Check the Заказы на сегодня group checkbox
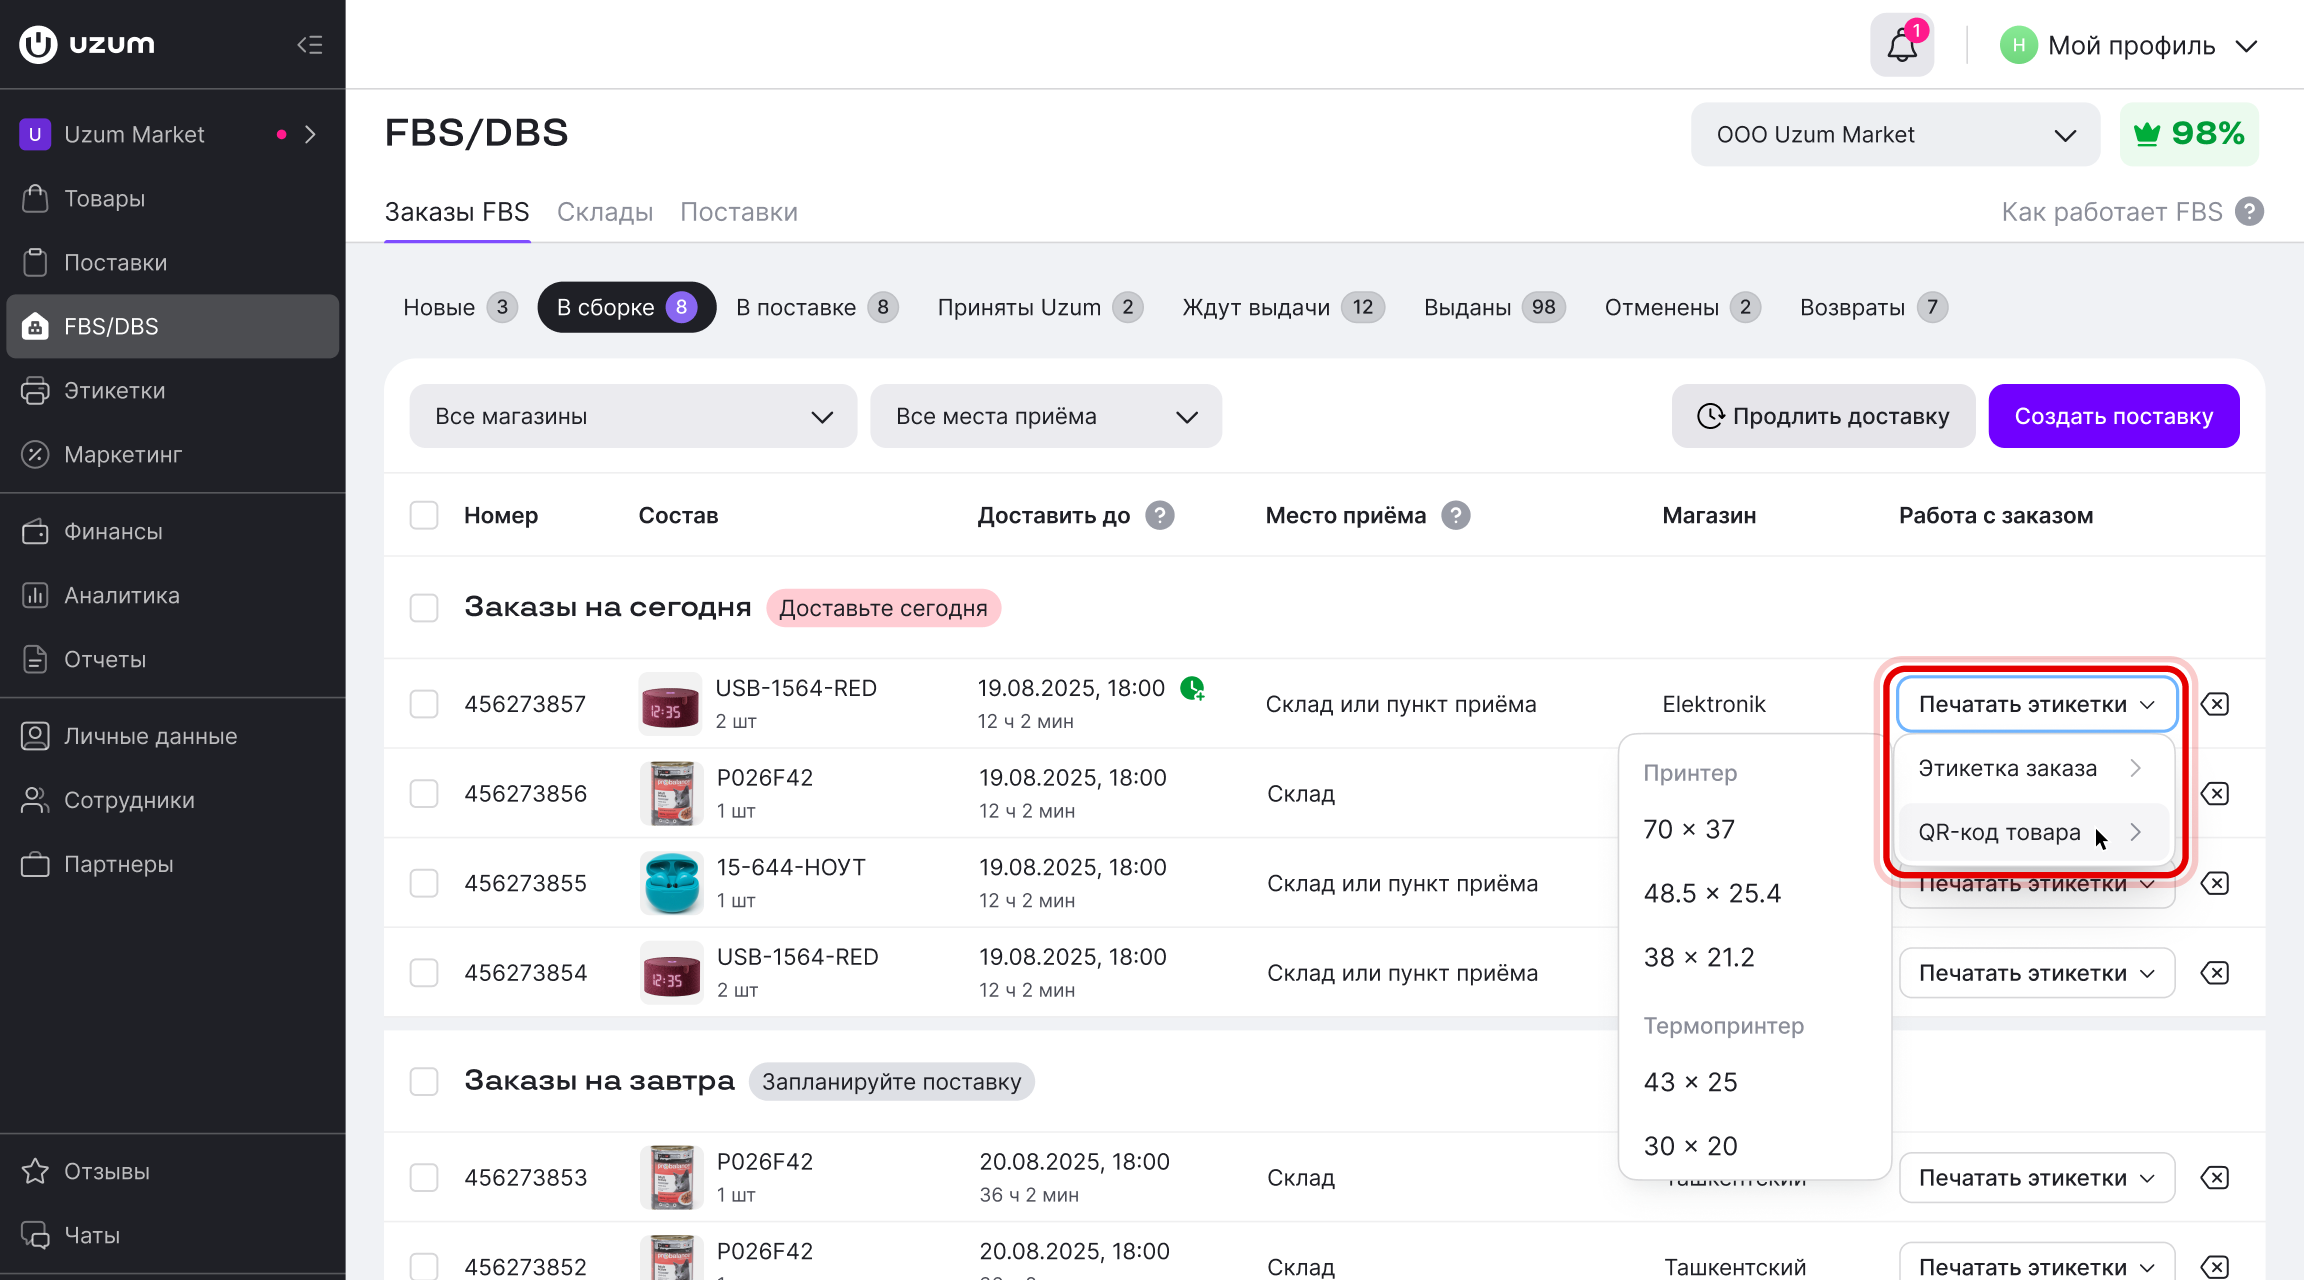 (x=424, y=608)
